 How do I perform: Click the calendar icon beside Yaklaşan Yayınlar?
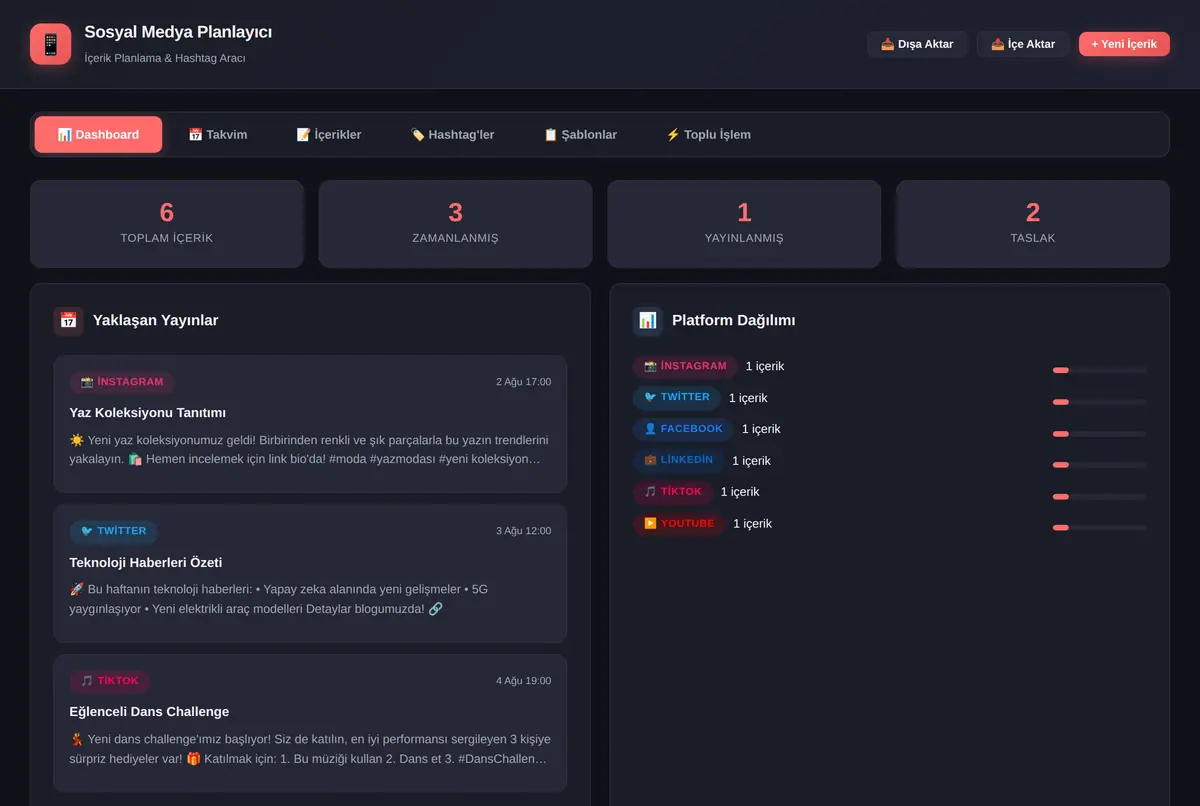[x=68, y=321]
